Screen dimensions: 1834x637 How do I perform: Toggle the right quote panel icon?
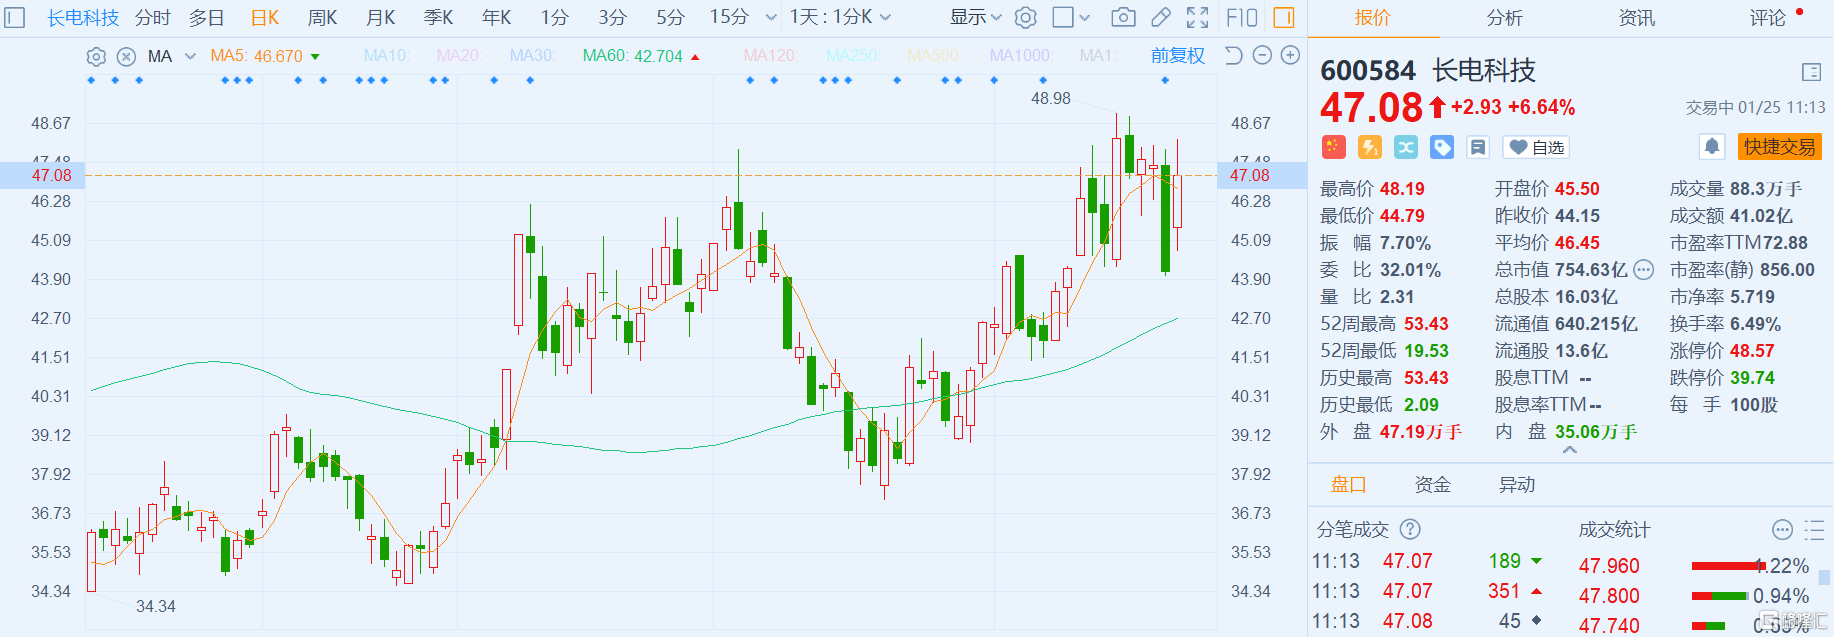[x=1284, y=17]
